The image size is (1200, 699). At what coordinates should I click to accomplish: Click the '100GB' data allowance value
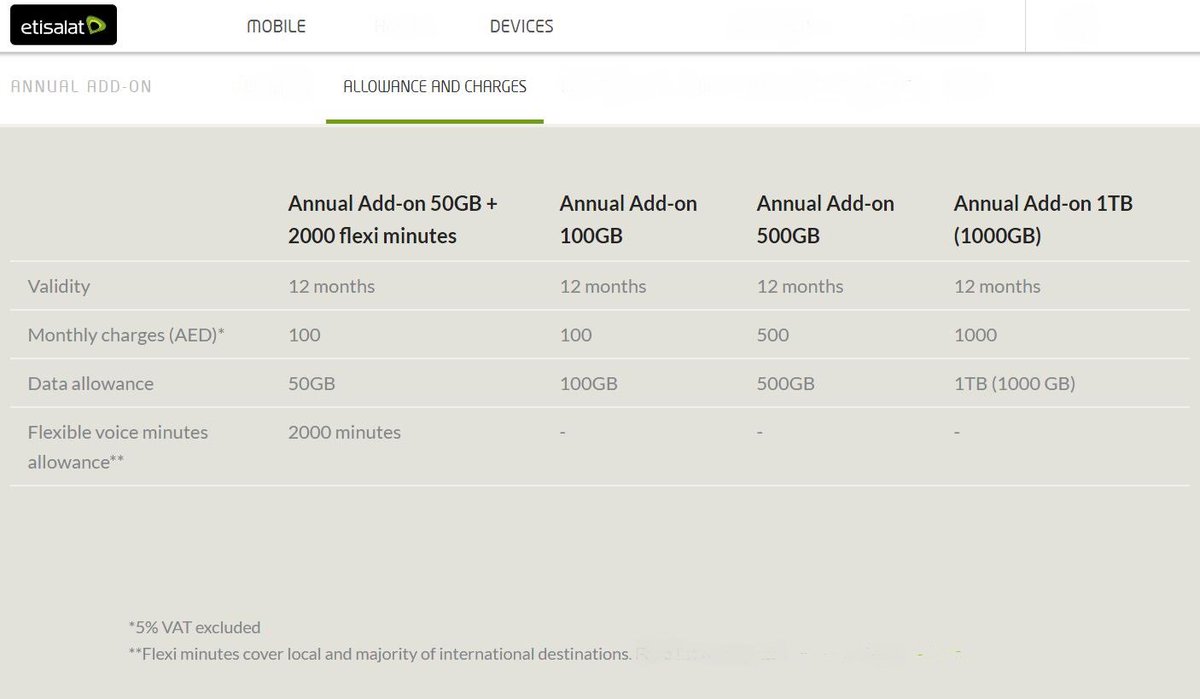589,383
